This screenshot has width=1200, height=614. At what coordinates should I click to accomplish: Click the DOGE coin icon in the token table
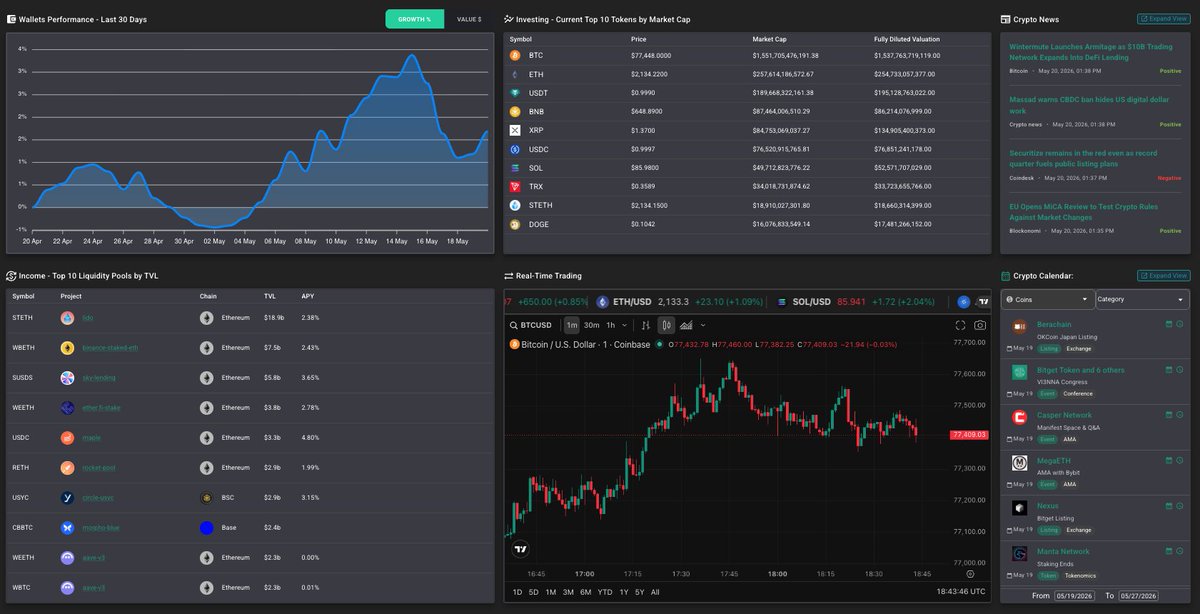[516, 224]
